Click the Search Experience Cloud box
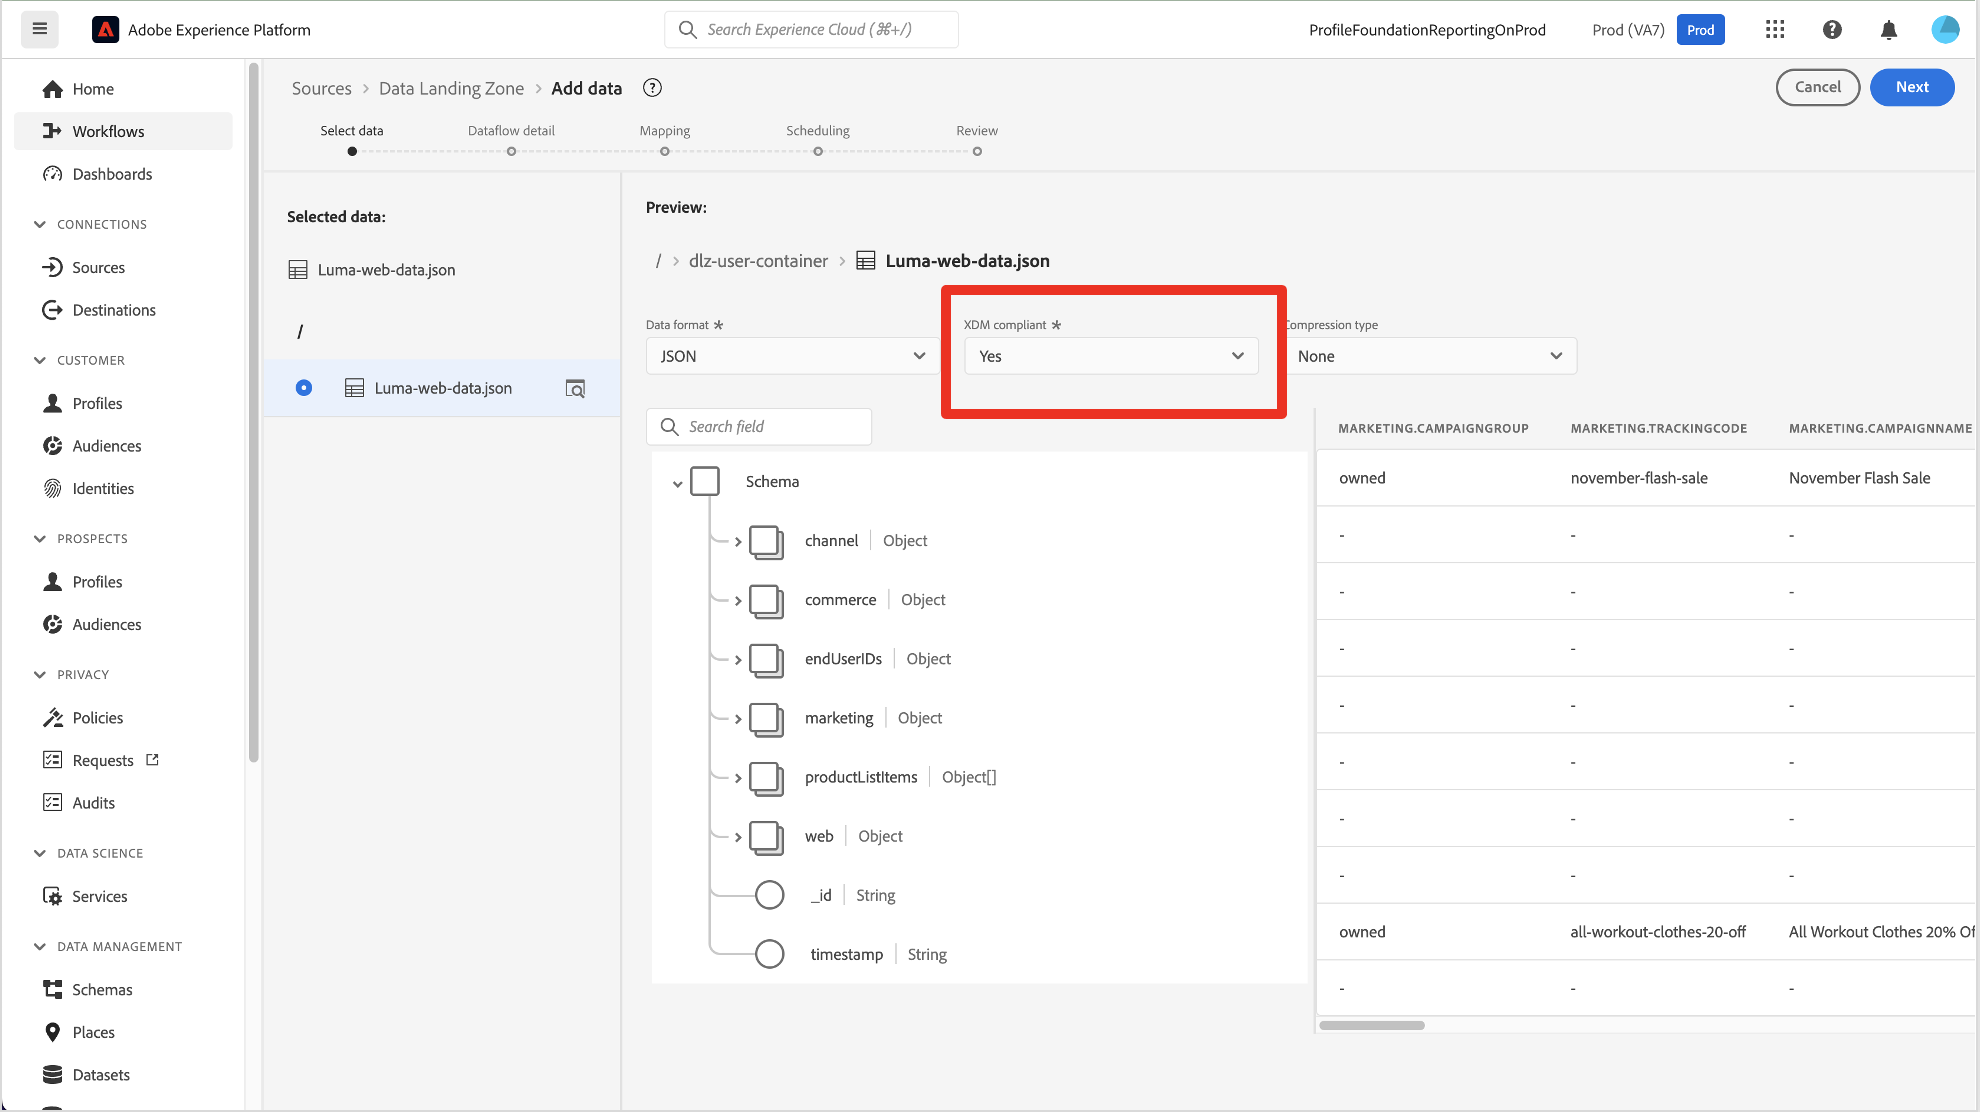Viewport: 1980px width, 1112px height. [811, 29]
